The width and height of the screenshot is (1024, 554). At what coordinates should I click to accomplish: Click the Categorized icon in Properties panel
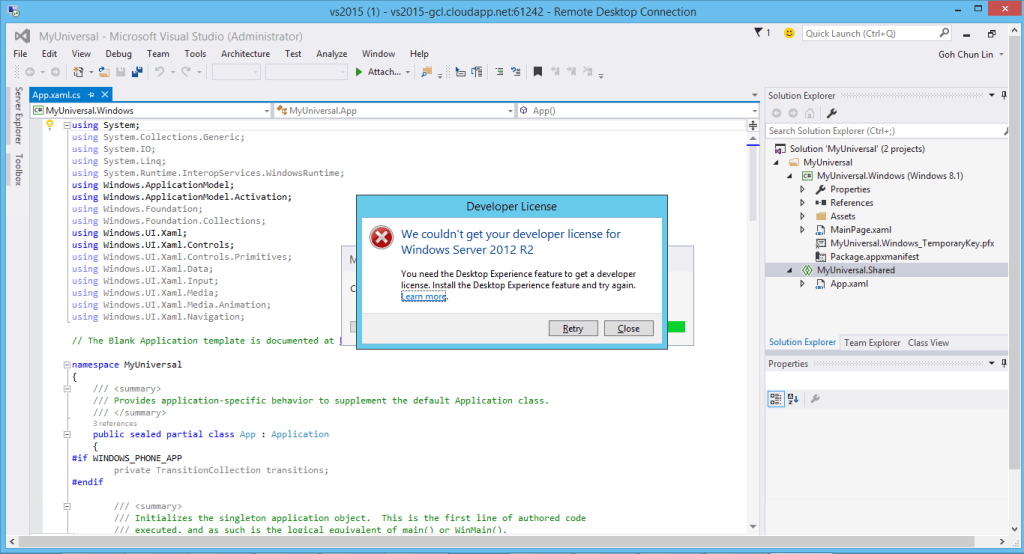click(x=776, y=399)
